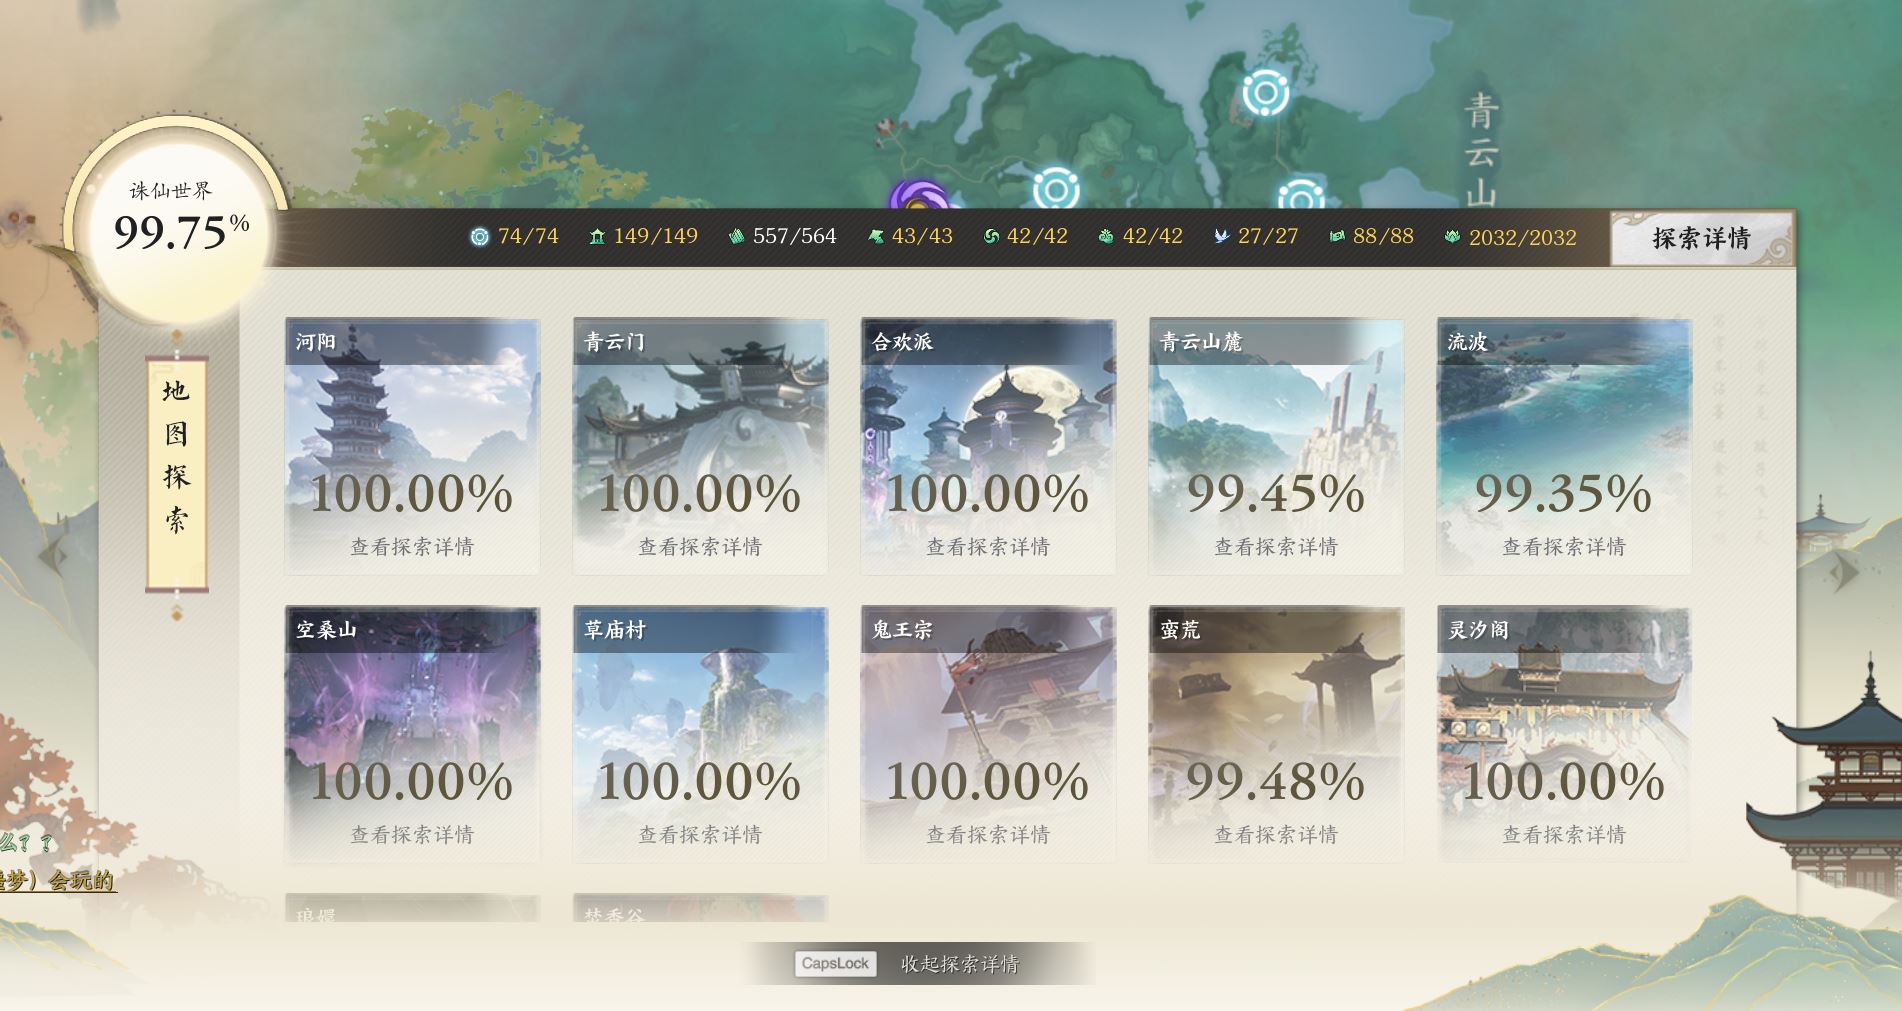1902x1011 pixels.
Task: Go to next page using right arrow
Action: (1845, 571)
